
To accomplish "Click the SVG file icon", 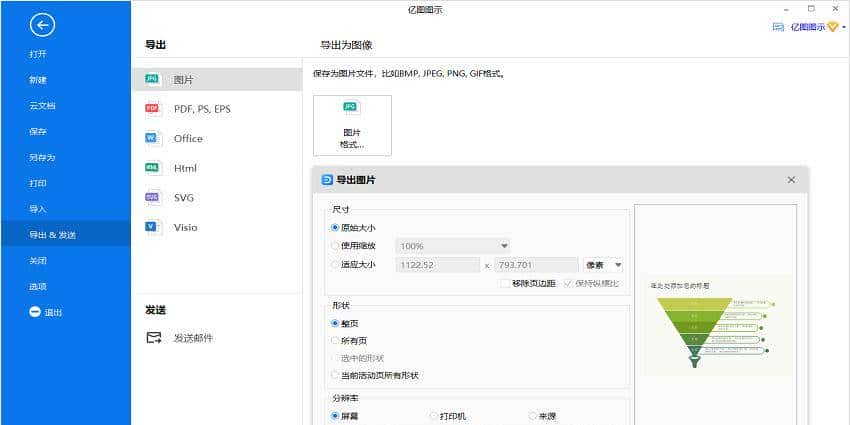I will point(153,197).
